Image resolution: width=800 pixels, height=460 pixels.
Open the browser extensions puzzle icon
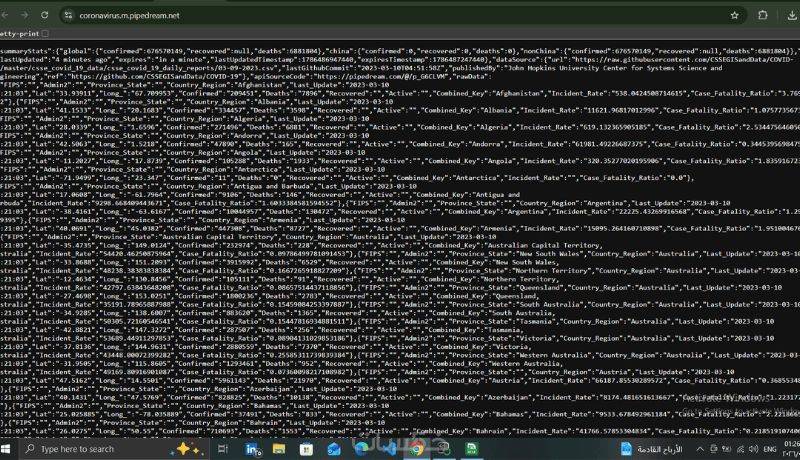(763, 15)
